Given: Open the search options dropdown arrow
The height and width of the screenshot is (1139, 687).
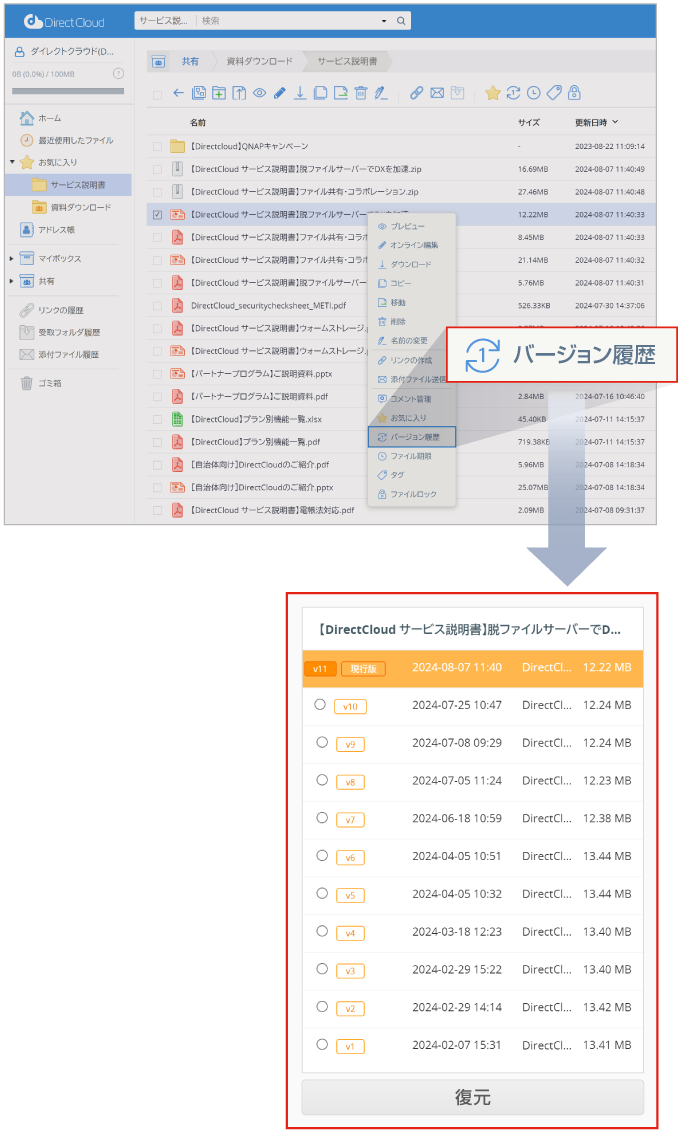Looking at the screenshot, I should [384, 21].
